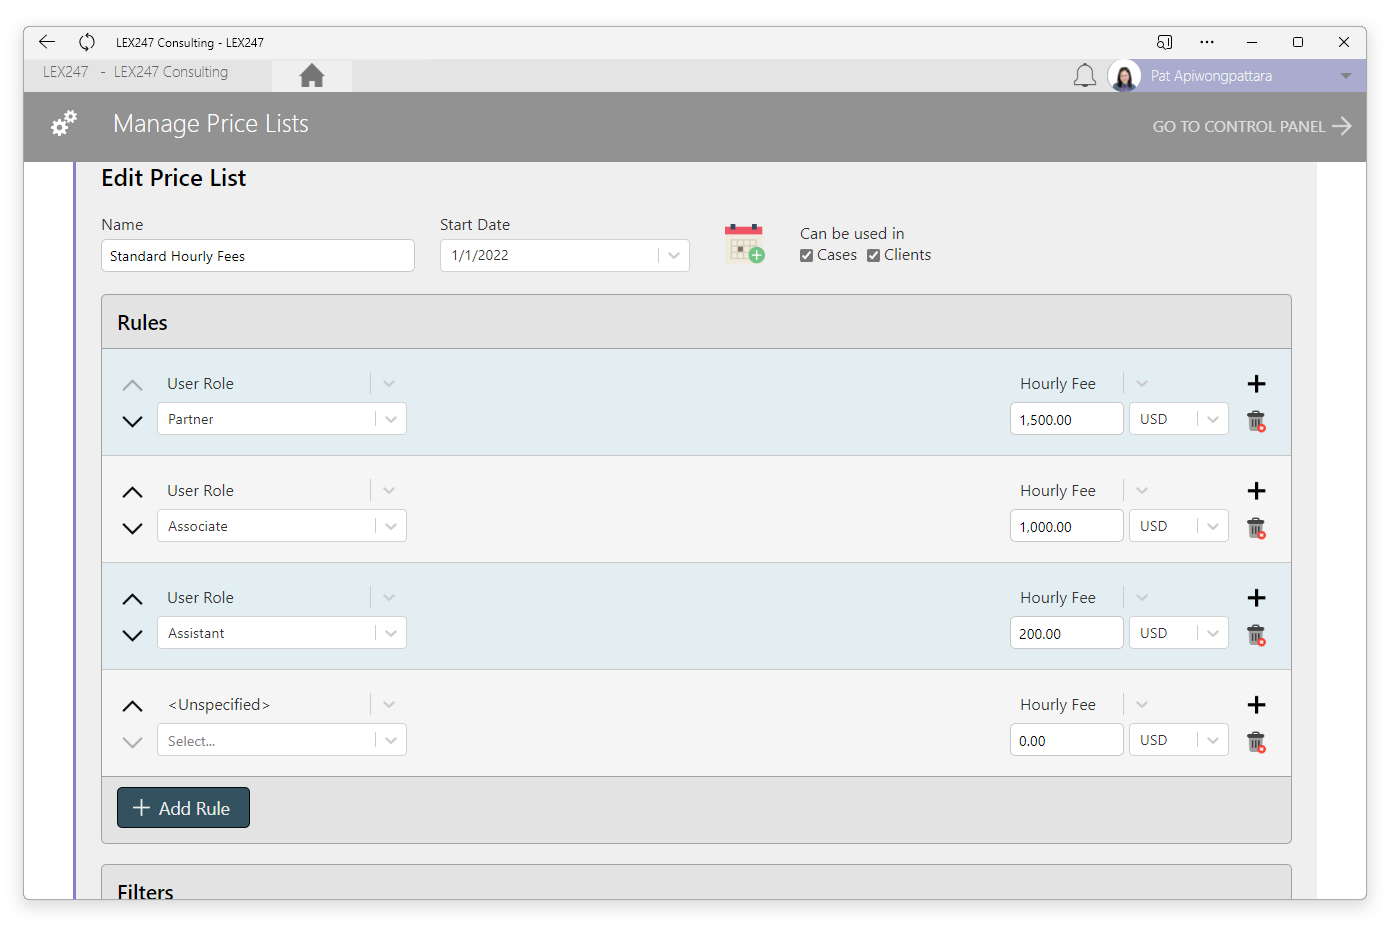Click the Add Rule button
Image resolution: width=1390 pixels, height=925 pixels.
pos(183,808)
